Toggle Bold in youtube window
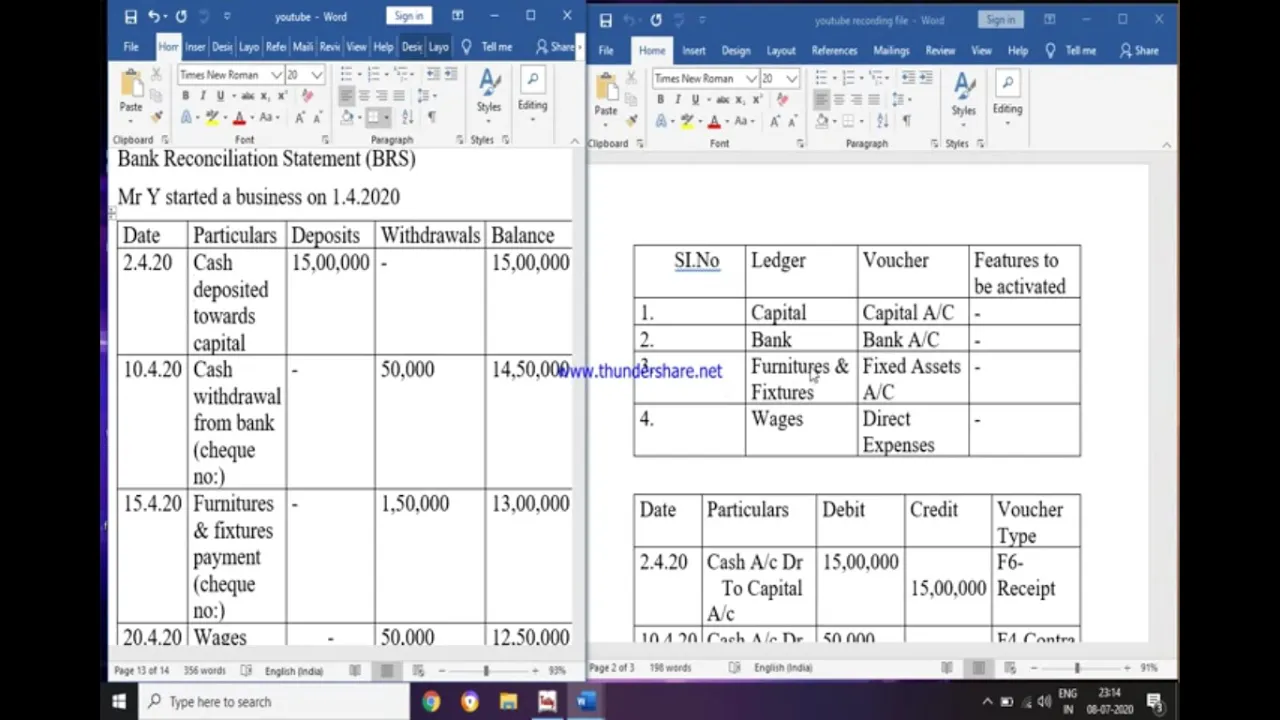The image size is (1280, 720). click(x=185, y=96)
